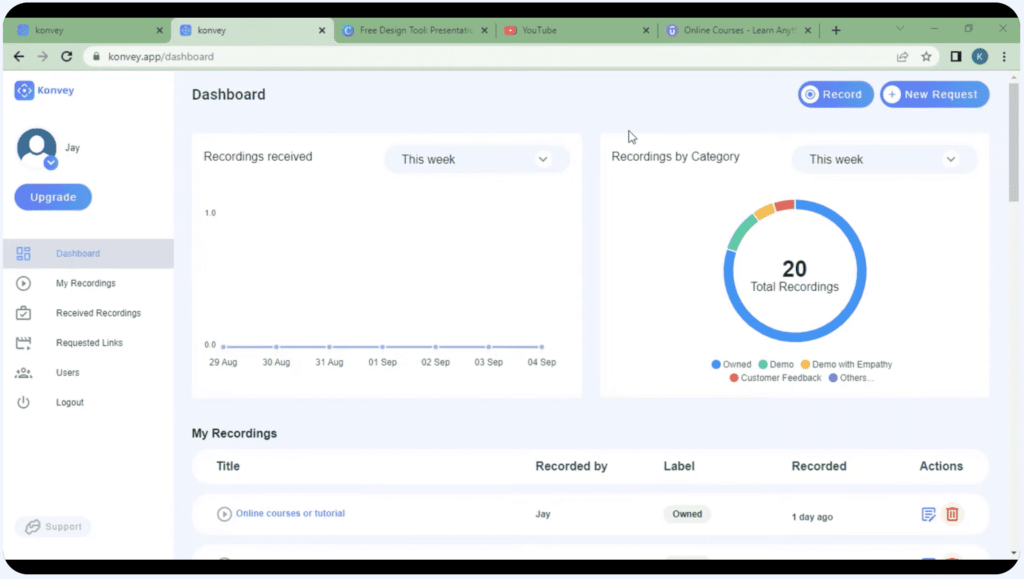Click the Jay profile avatar
Image resolution: width=1024 pixels, height=579 pixels.
point(37,148)
